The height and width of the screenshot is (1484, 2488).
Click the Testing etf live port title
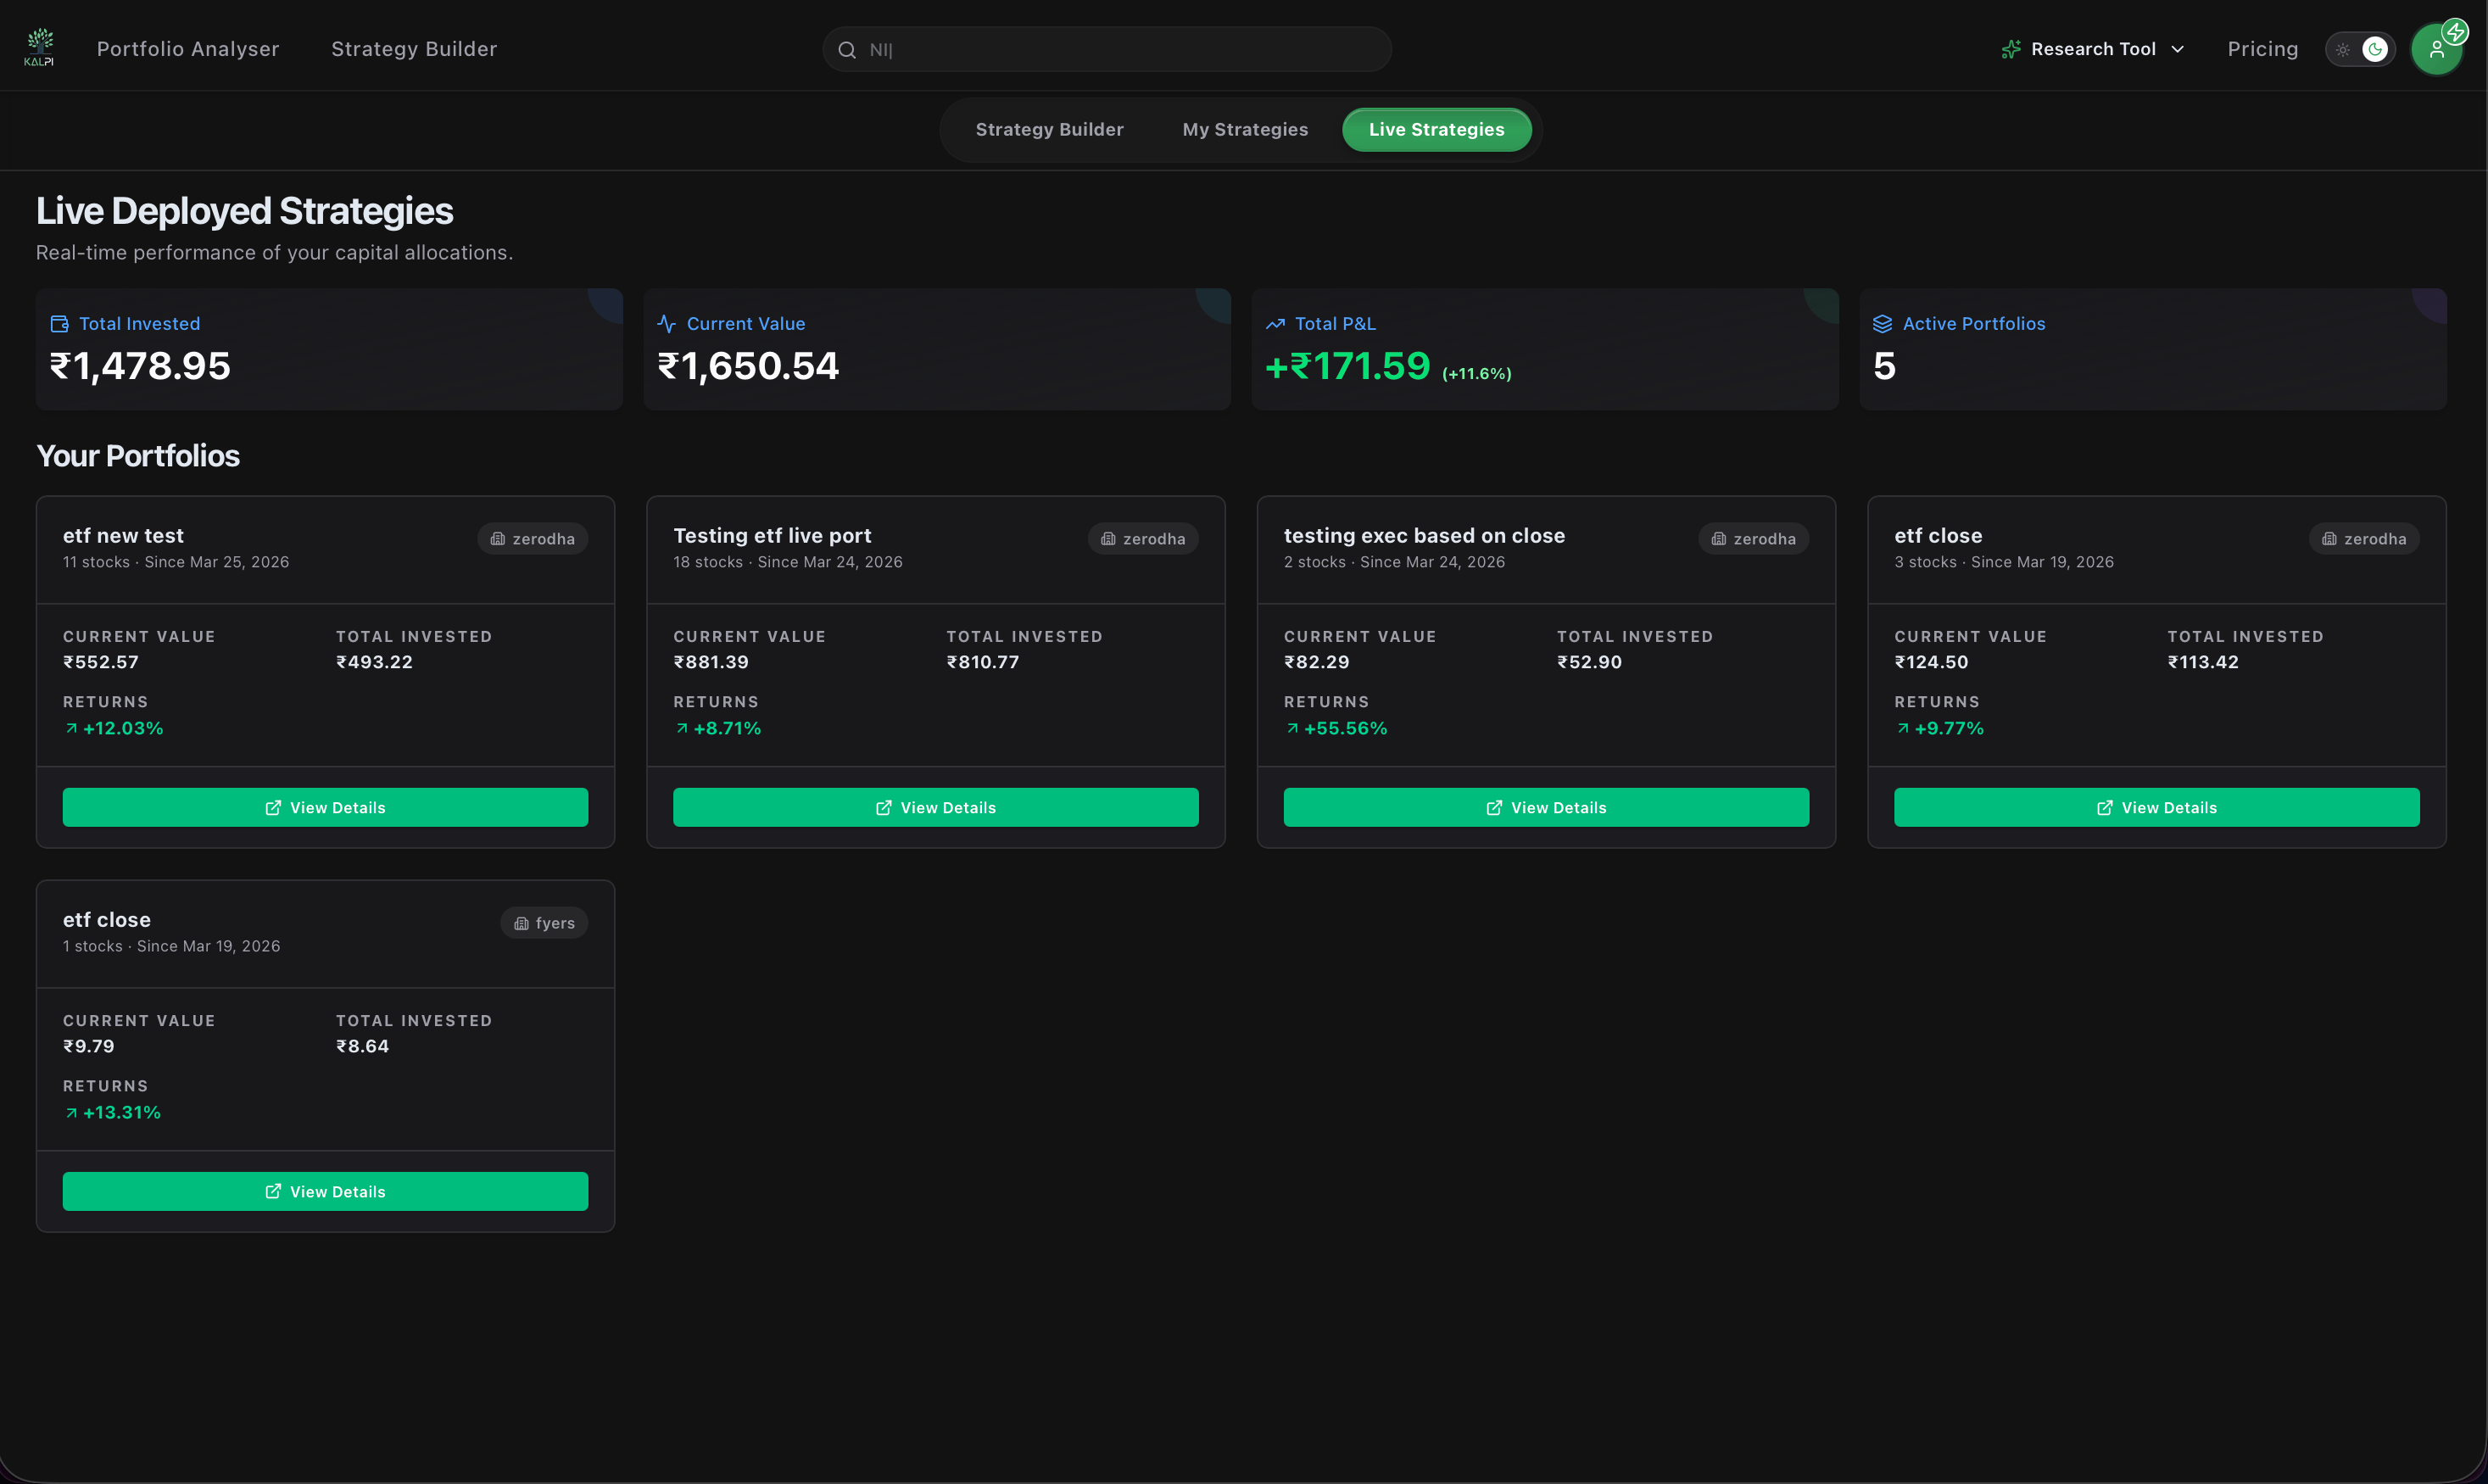(x=772, y=536)
